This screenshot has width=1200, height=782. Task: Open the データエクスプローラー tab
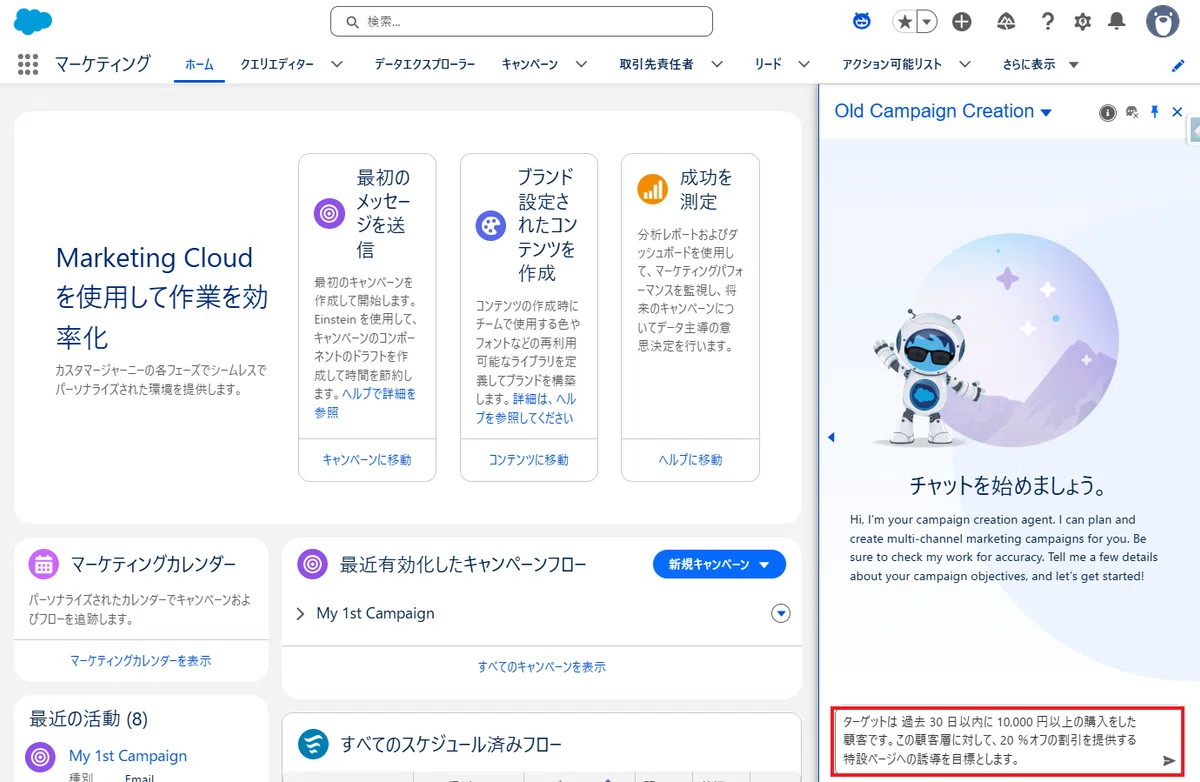coord(425,64)
